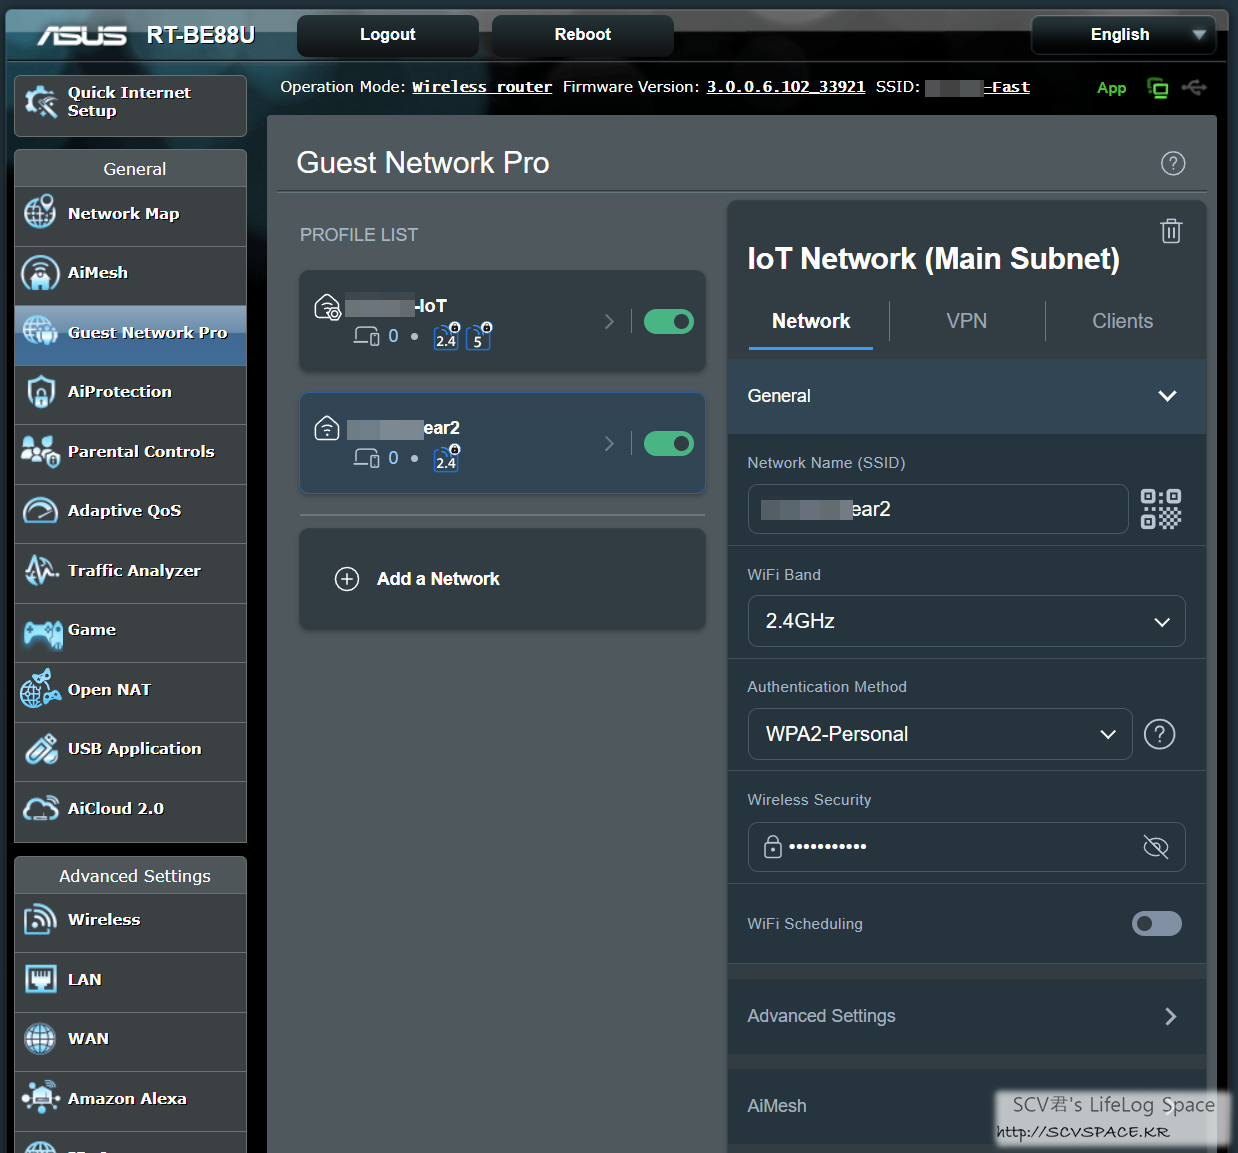Toggle off the ear2 profile switch
The height and width of the screenshot is (1153, 1238).
(x=669, y=443)
